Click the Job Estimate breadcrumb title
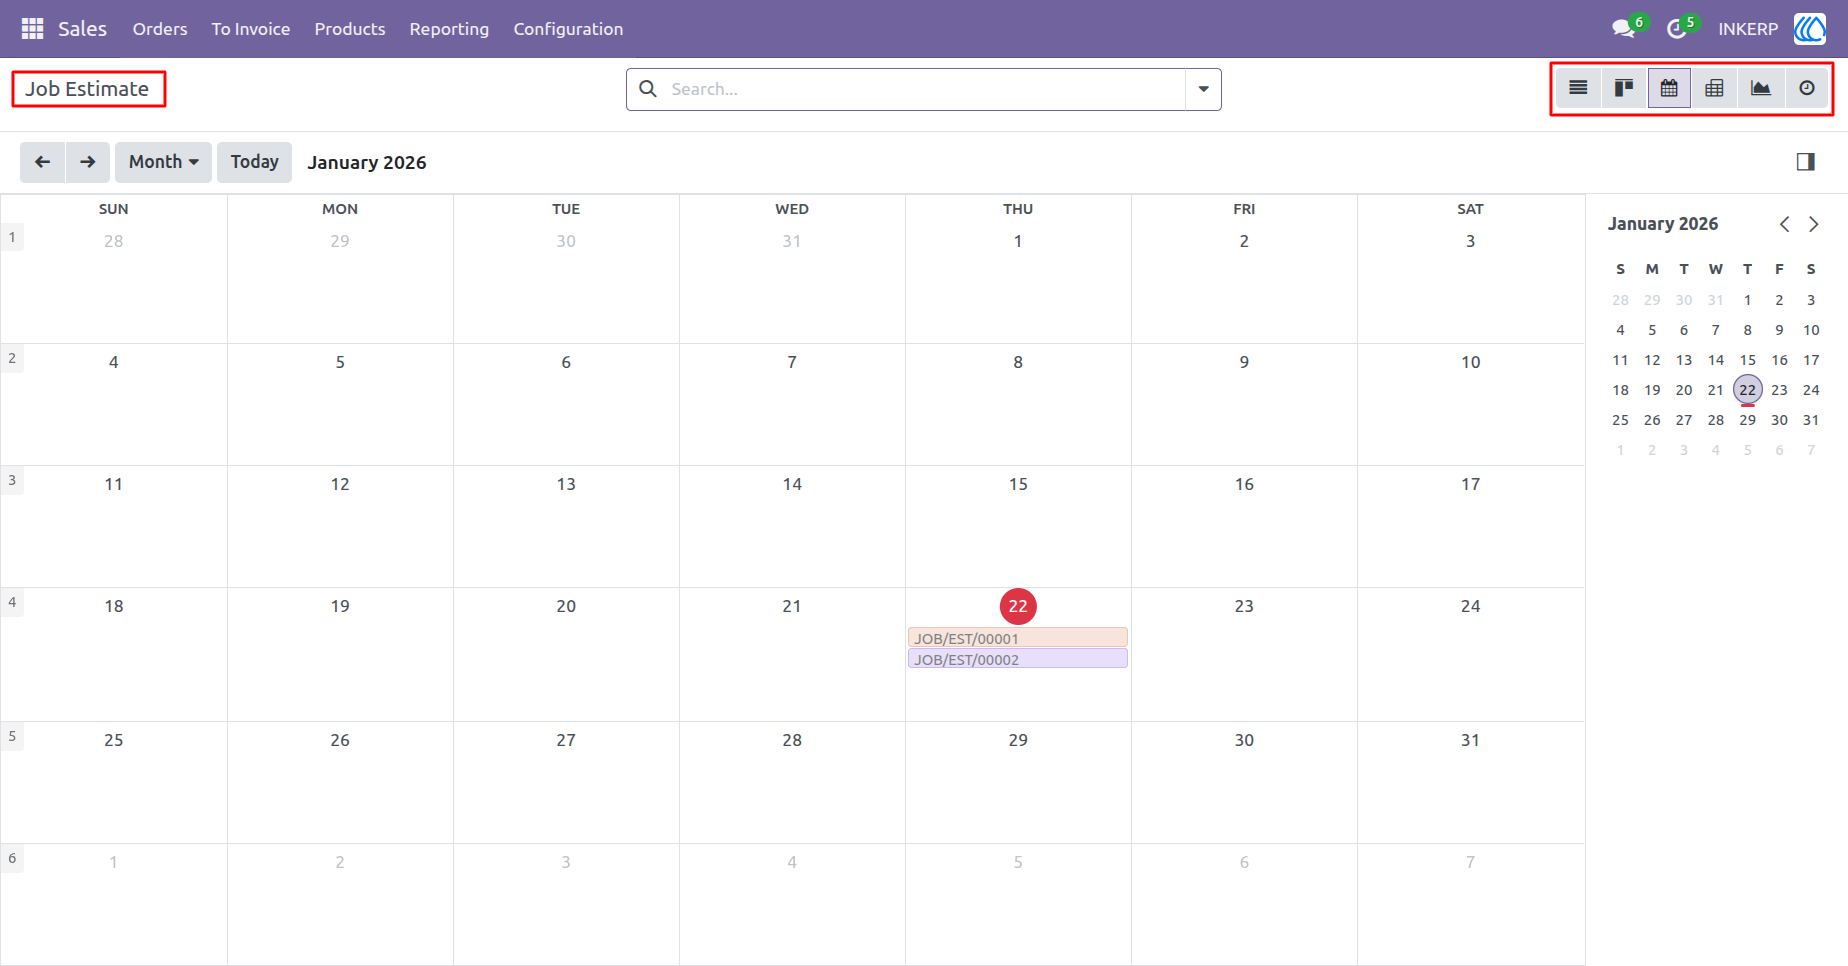The width and height of the screenshot is (1848, 966). click(87, 89)
